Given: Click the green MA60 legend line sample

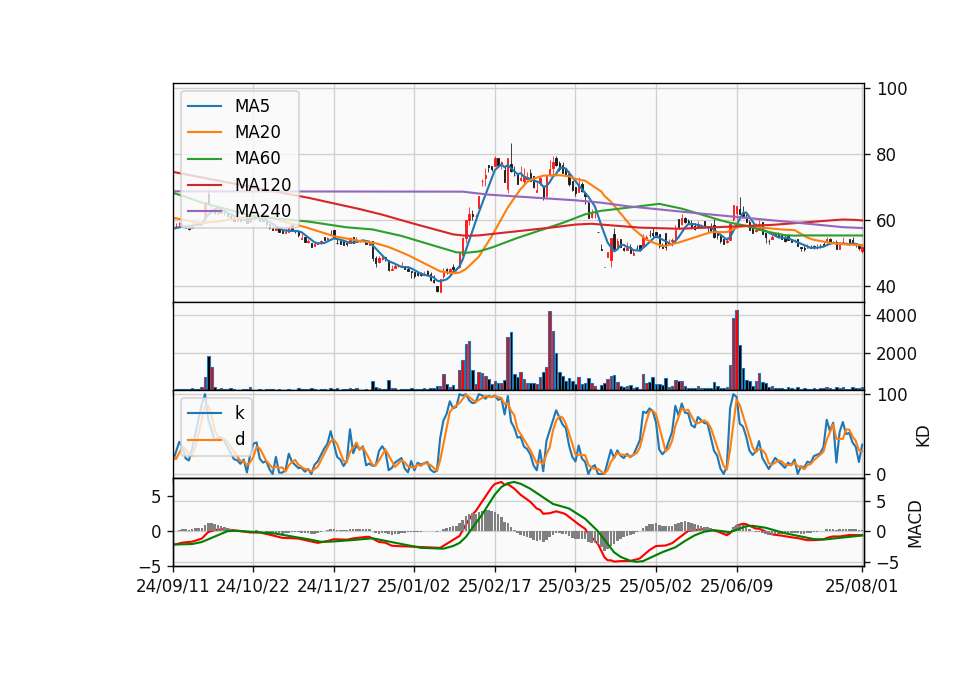Looking at the screenshot, I should point(204,159).
